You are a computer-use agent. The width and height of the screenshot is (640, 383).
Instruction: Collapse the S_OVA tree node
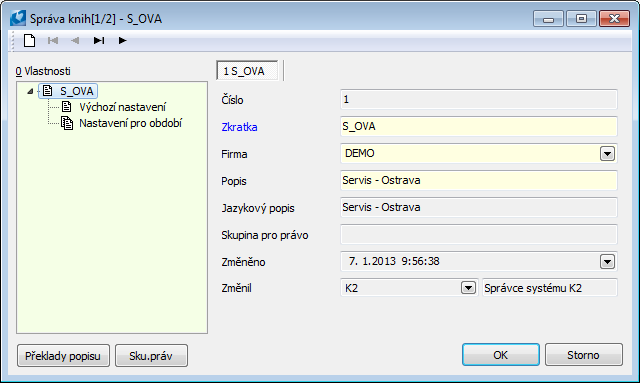coord(30,91)
